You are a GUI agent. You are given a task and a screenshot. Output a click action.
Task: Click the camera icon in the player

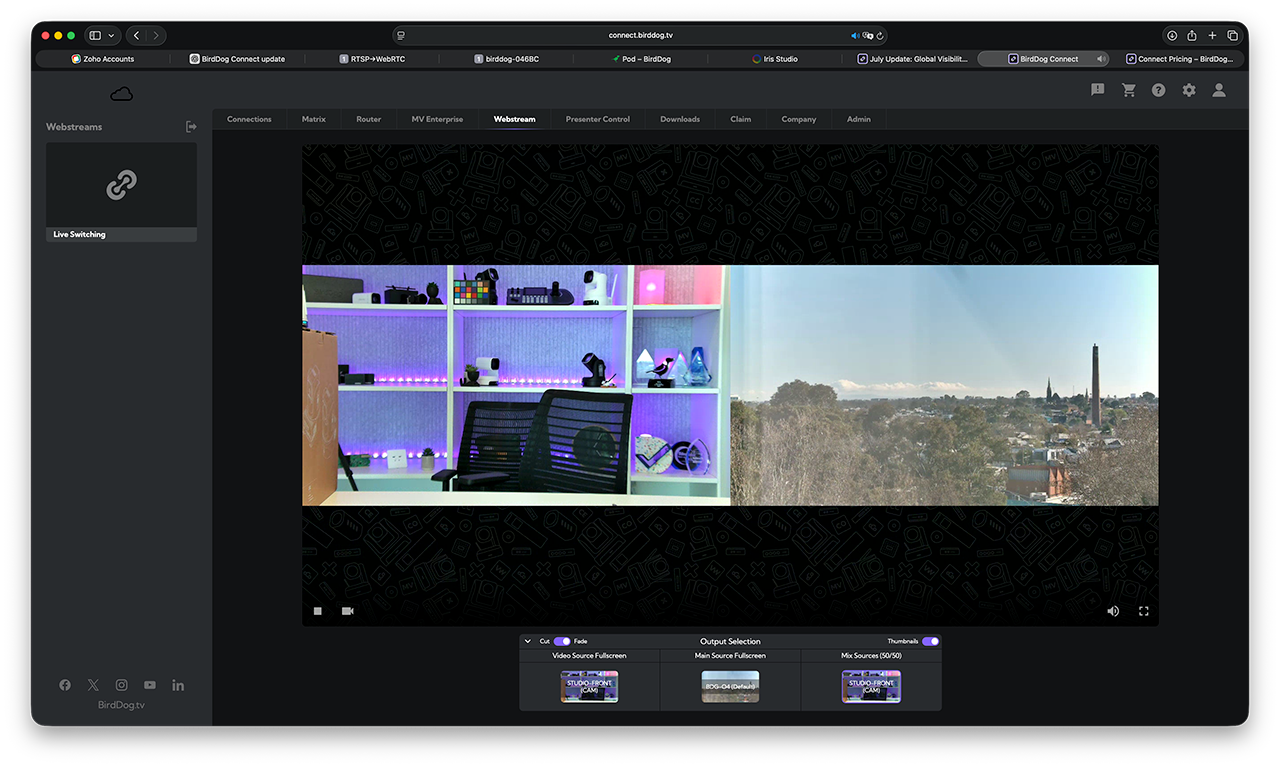click(x=348, y=611)
